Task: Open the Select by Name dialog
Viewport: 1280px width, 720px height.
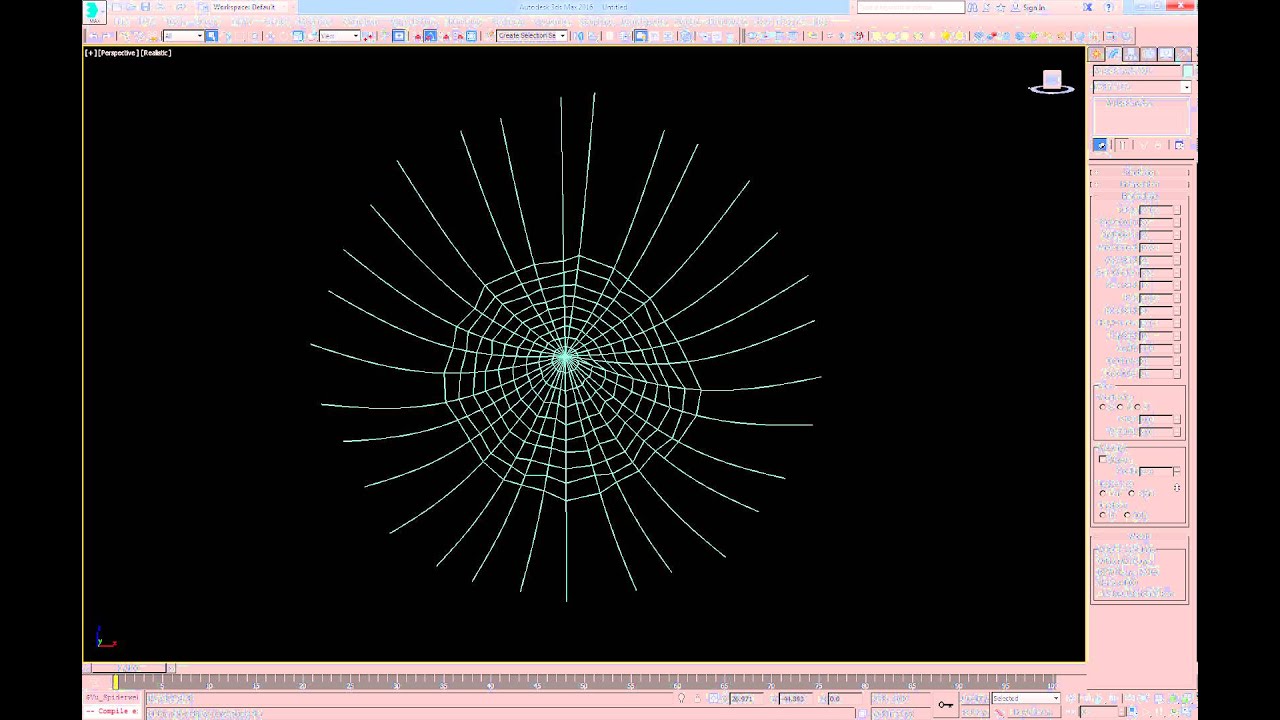Action: (227, 36)
